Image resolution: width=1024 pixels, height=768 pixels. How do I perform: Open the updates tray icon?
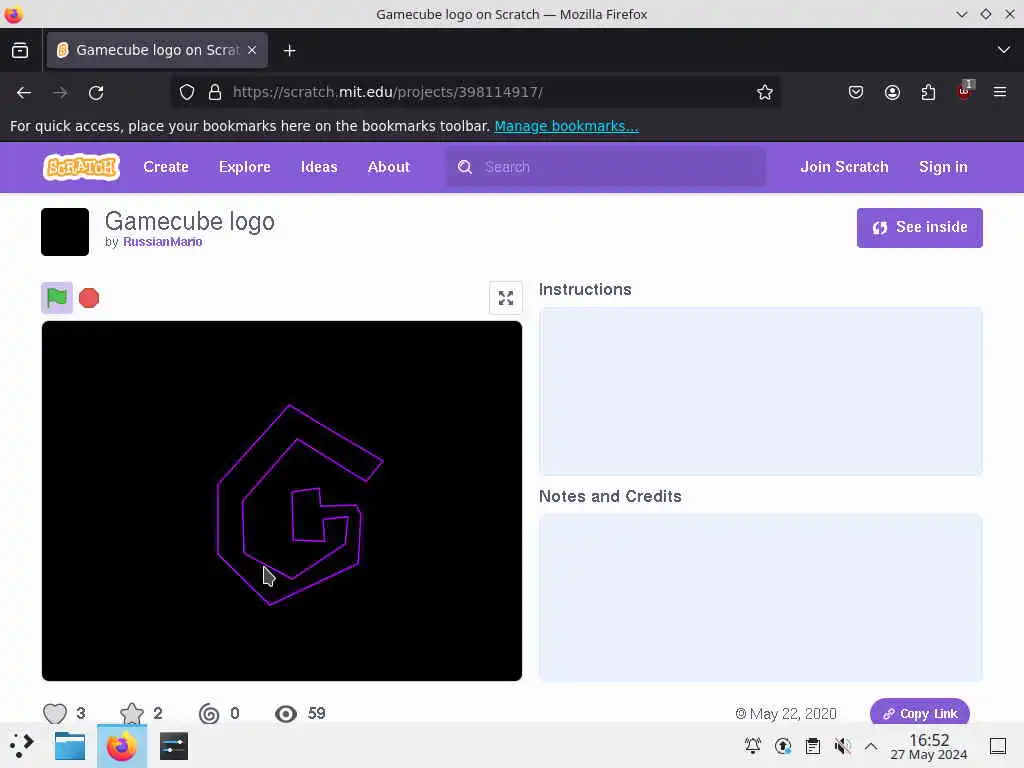coord(782,746)
